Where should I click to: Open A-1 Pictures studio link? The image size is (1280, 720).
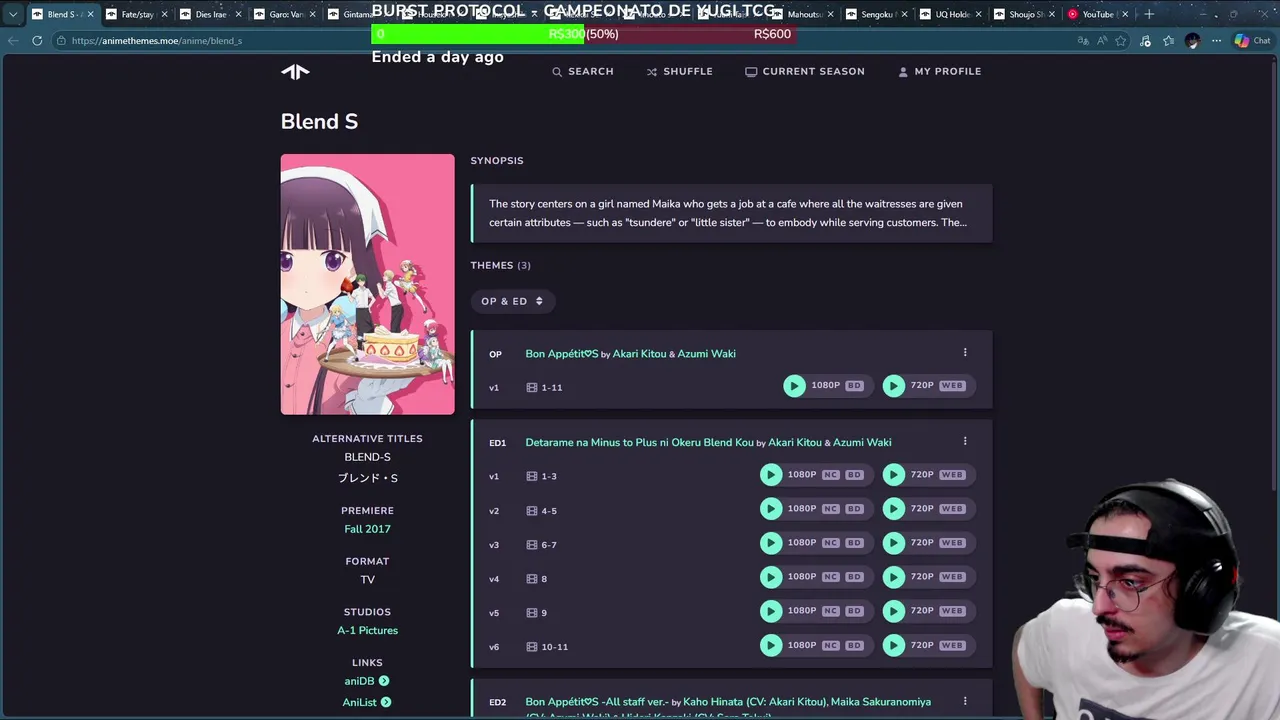pyautogui.click(x=367, y=630)
